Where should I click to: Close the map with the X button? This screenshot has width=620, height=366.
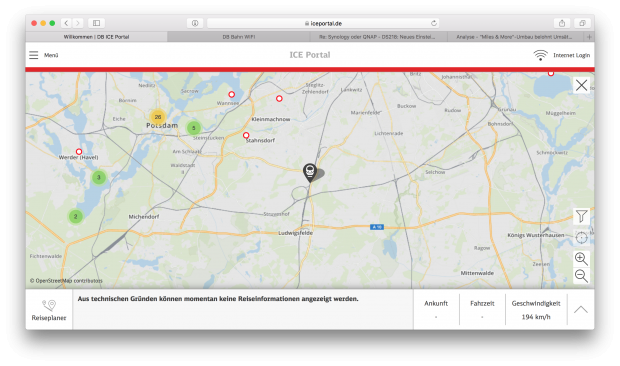[581, 85]
